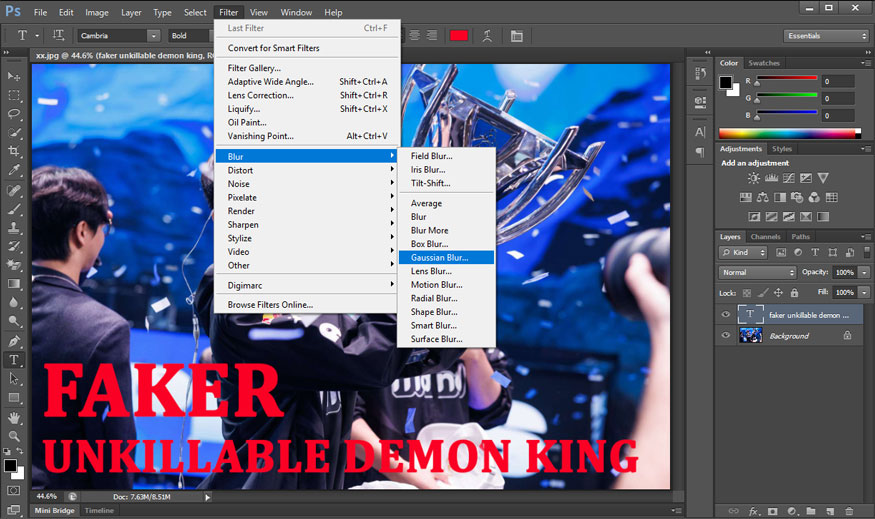Open the Window menu
This screenshot has width=875, height=519.
coord(296,12)
